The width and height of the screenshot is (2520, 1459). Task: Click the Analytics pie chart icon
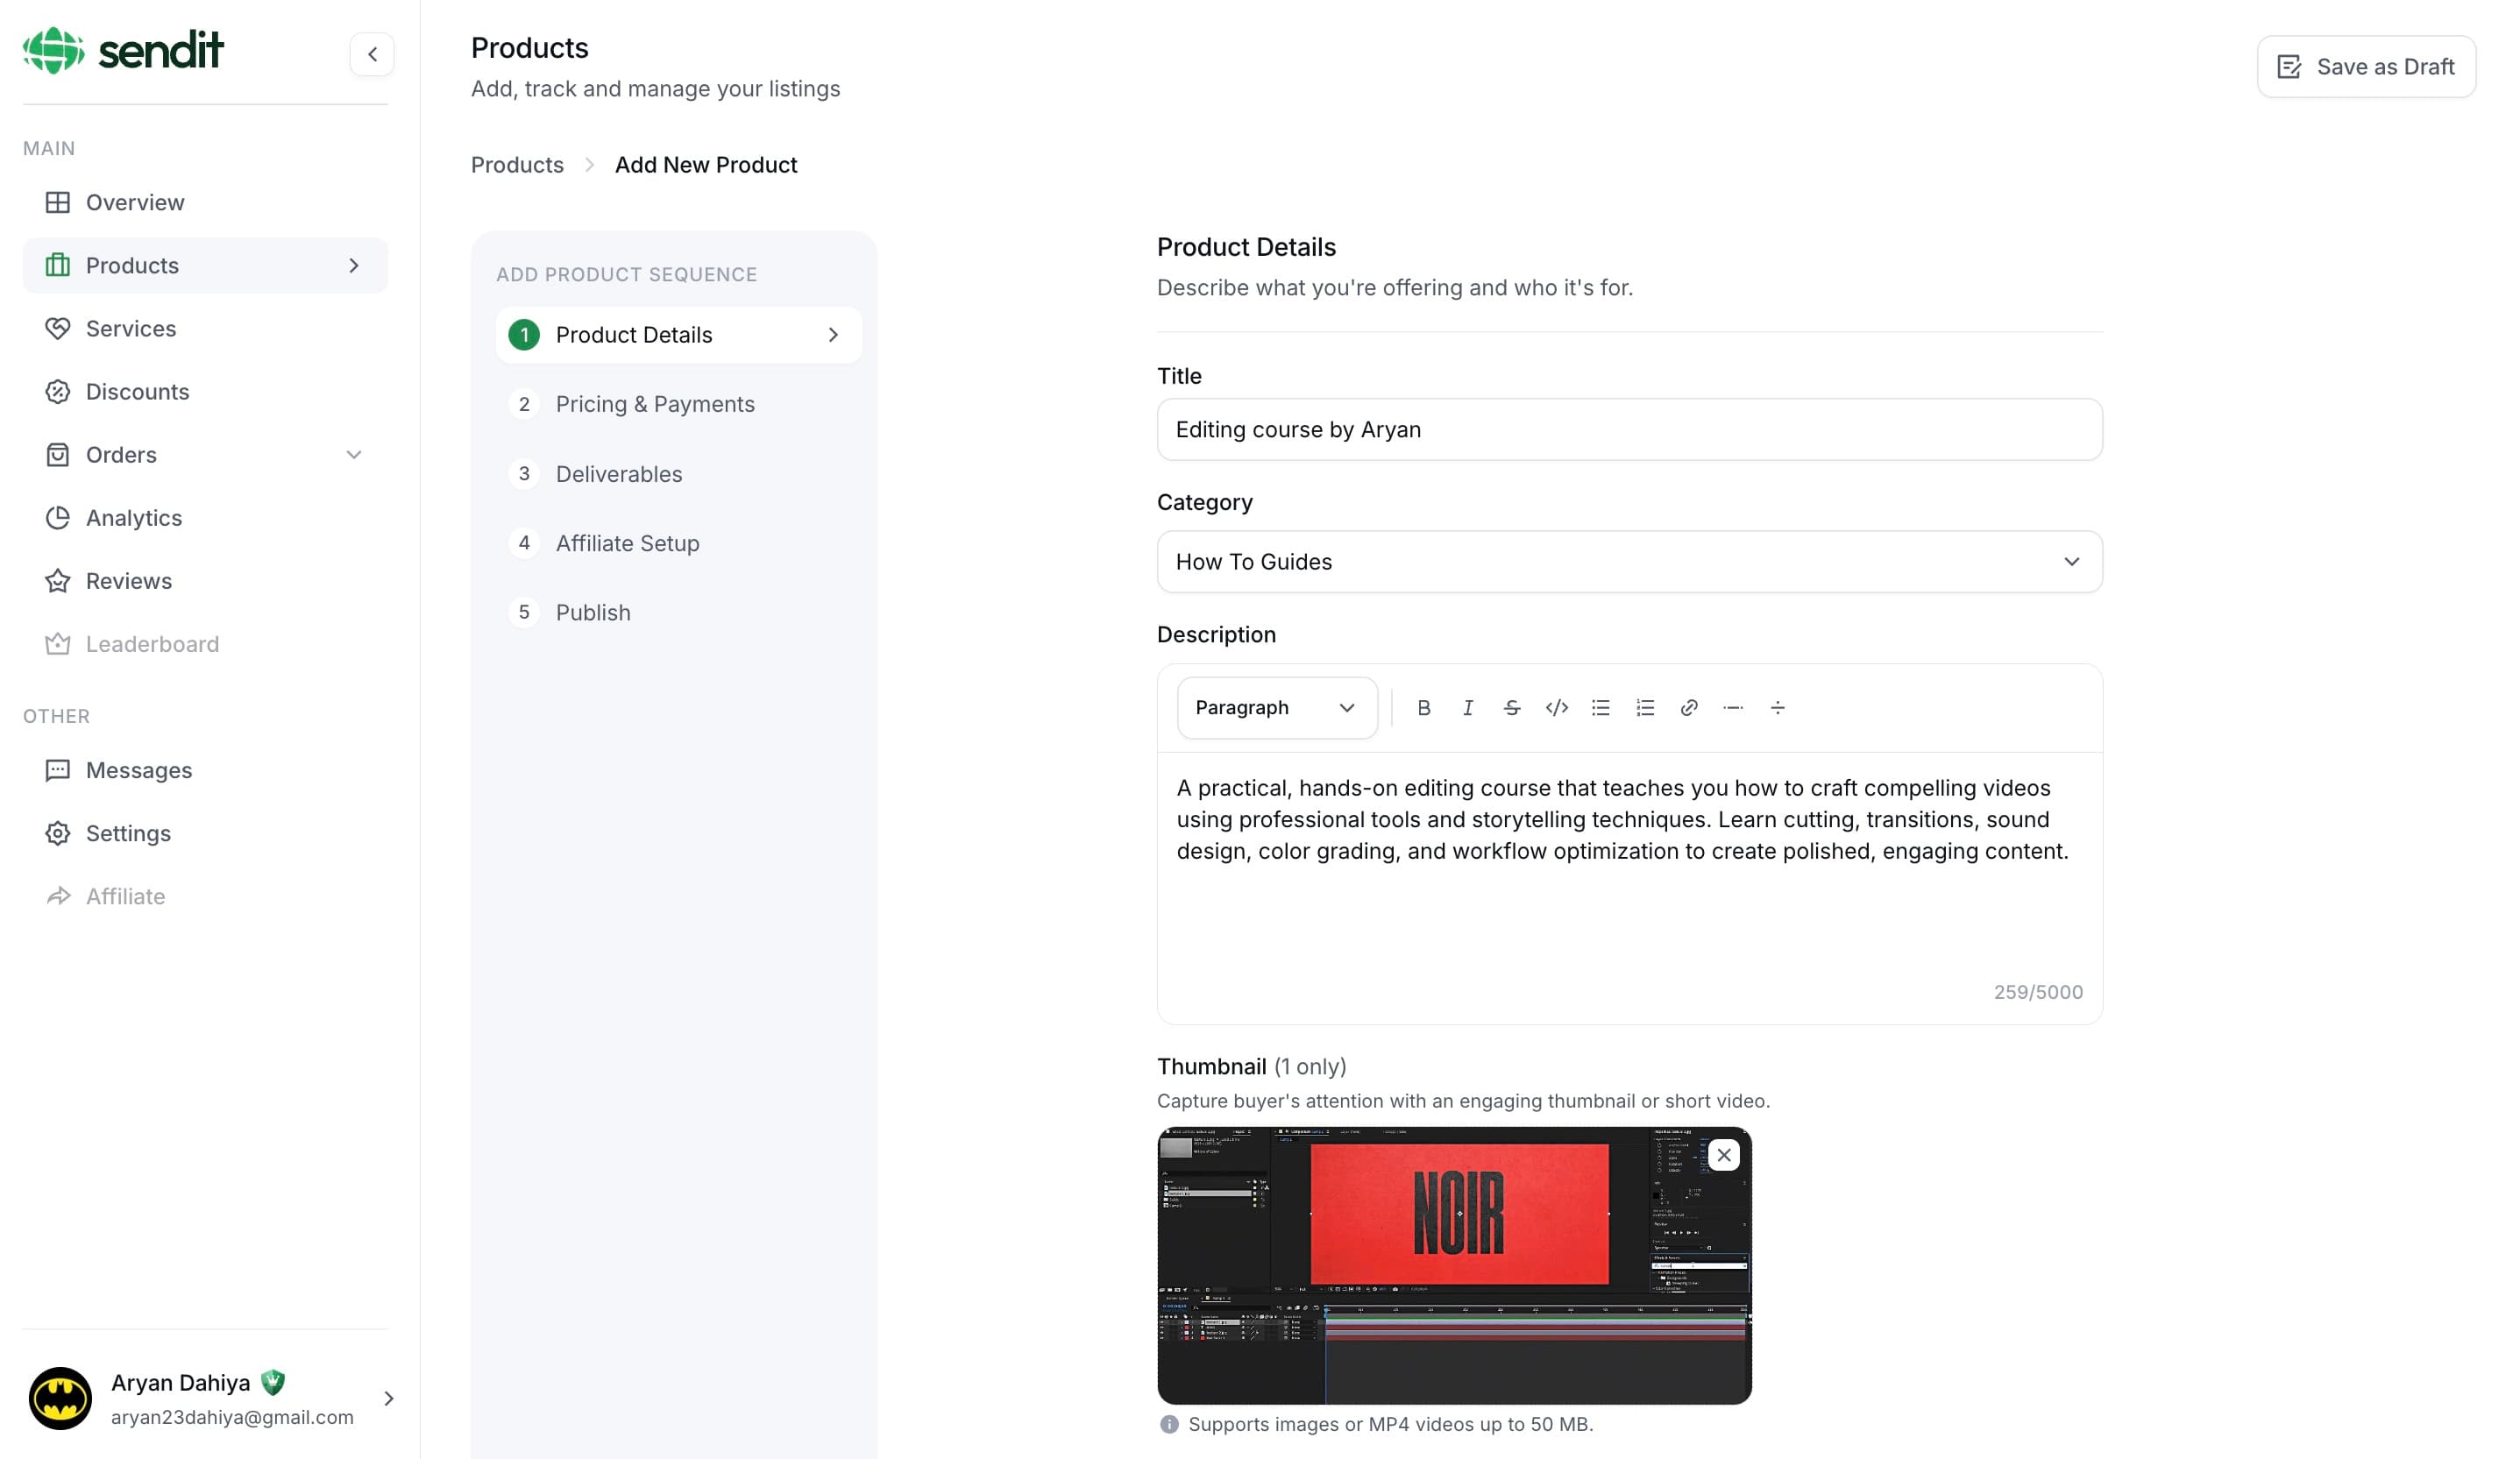(58, 517)
